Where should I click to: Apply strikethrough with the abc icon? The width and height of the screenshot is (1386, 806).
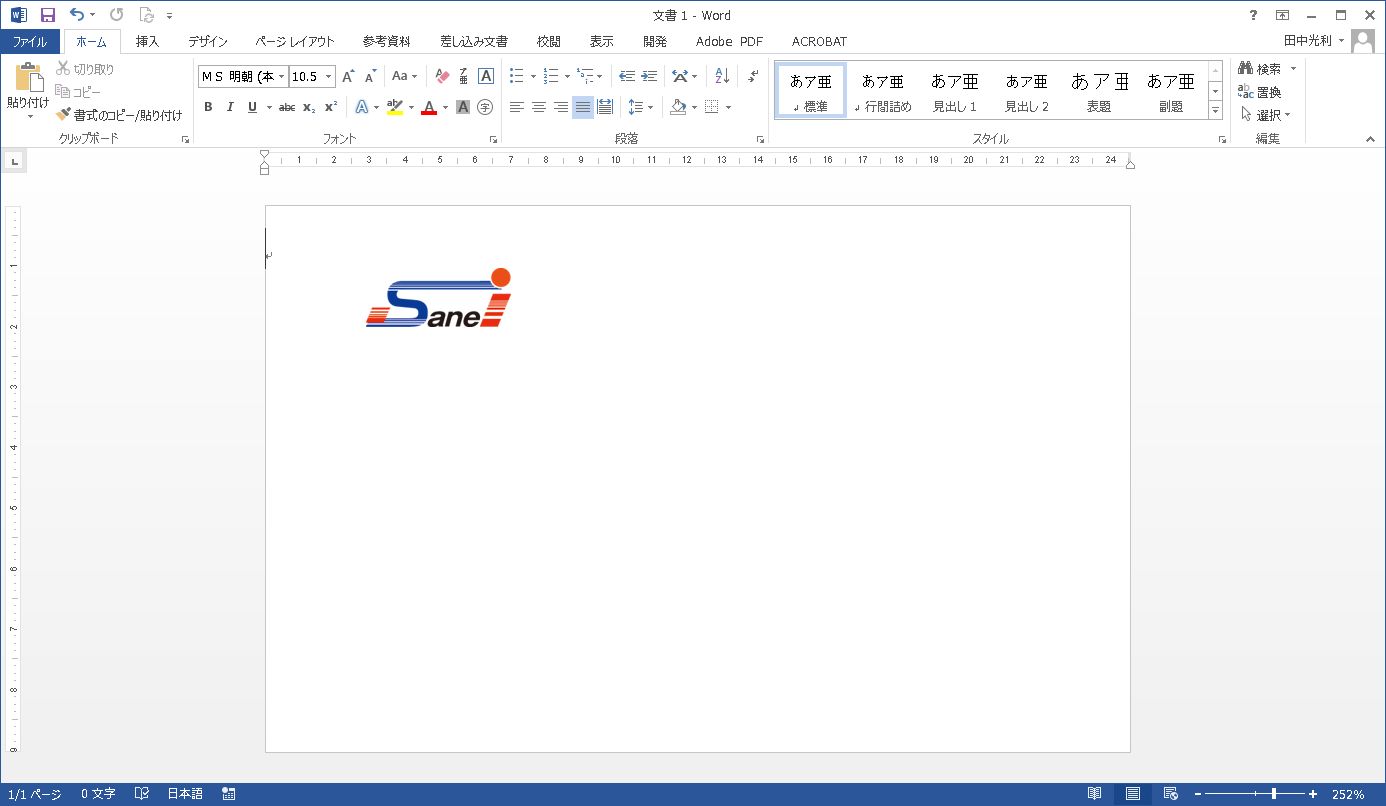coord(287,107)
